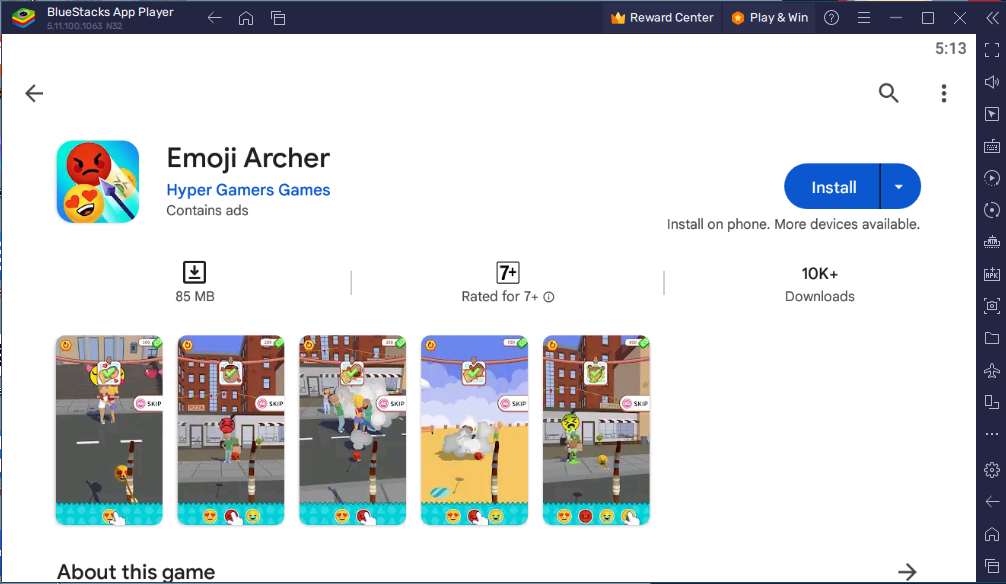The image size is (1006, 584).
Task: Open Play Store search
Action: pos(889,93)
